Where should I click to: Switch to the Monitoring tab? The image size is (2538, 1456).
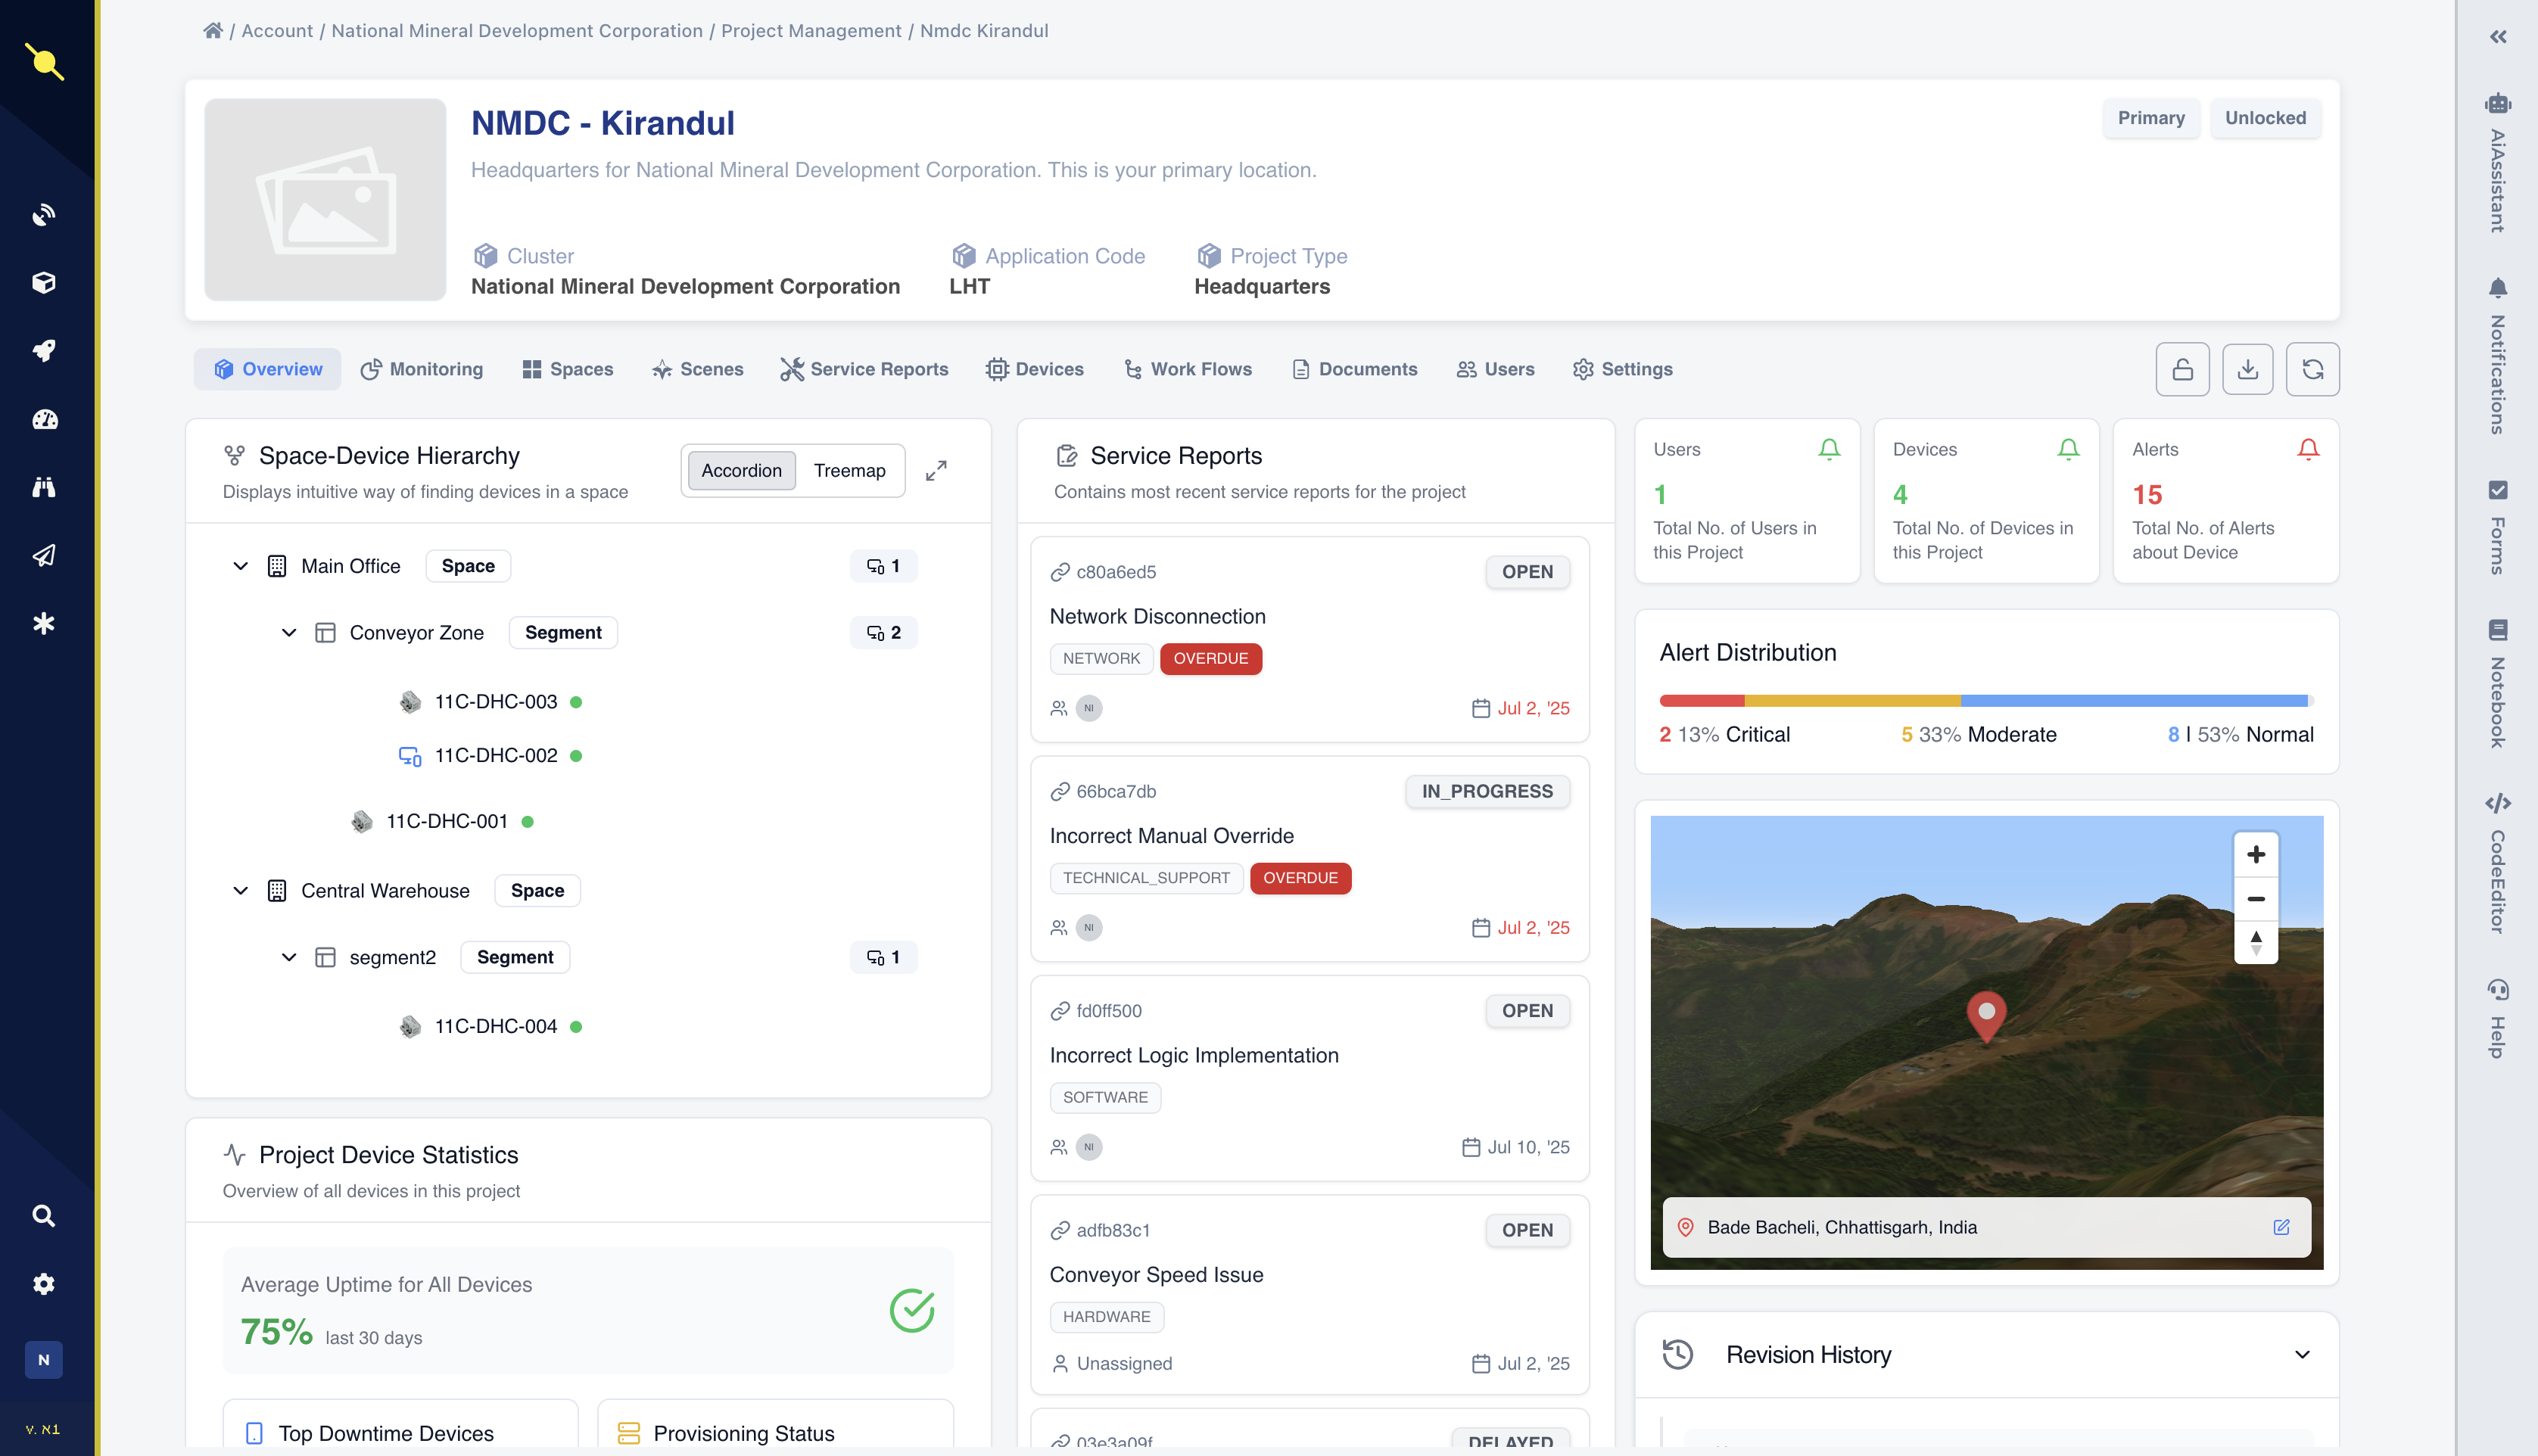coord(422,369)
